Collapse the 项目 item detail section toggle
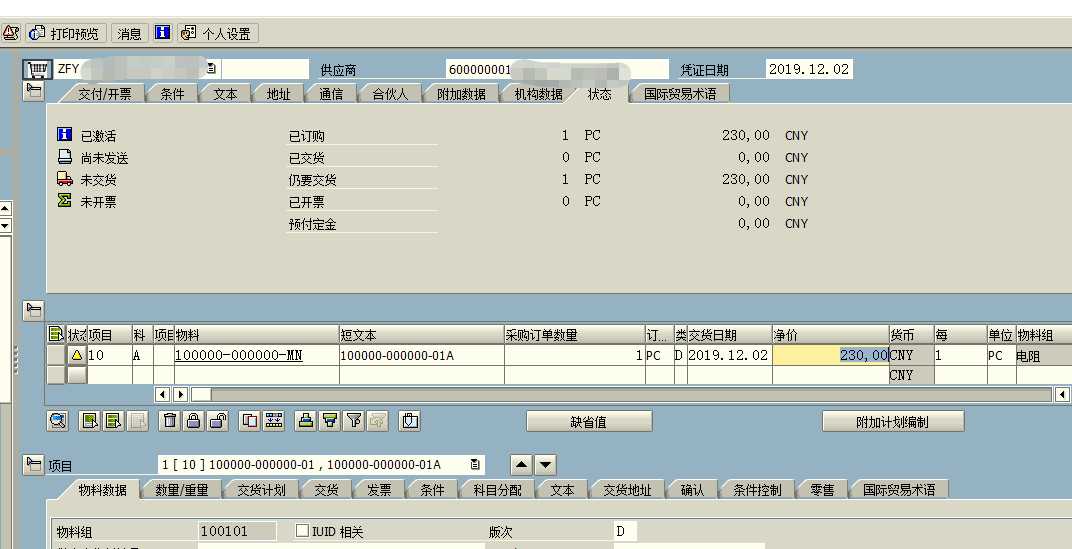The image size is (1072, 549). point(34,465)
